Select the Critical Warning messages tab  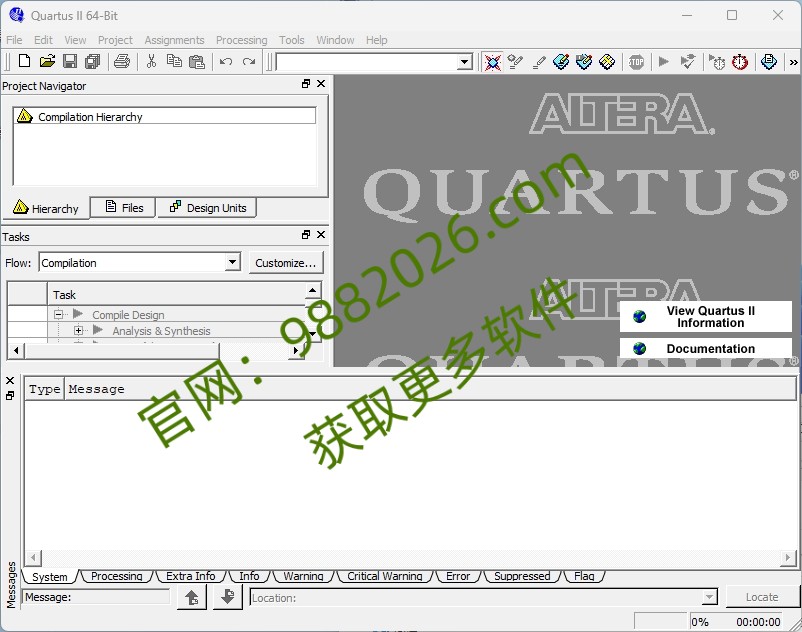tap(385, 576)
